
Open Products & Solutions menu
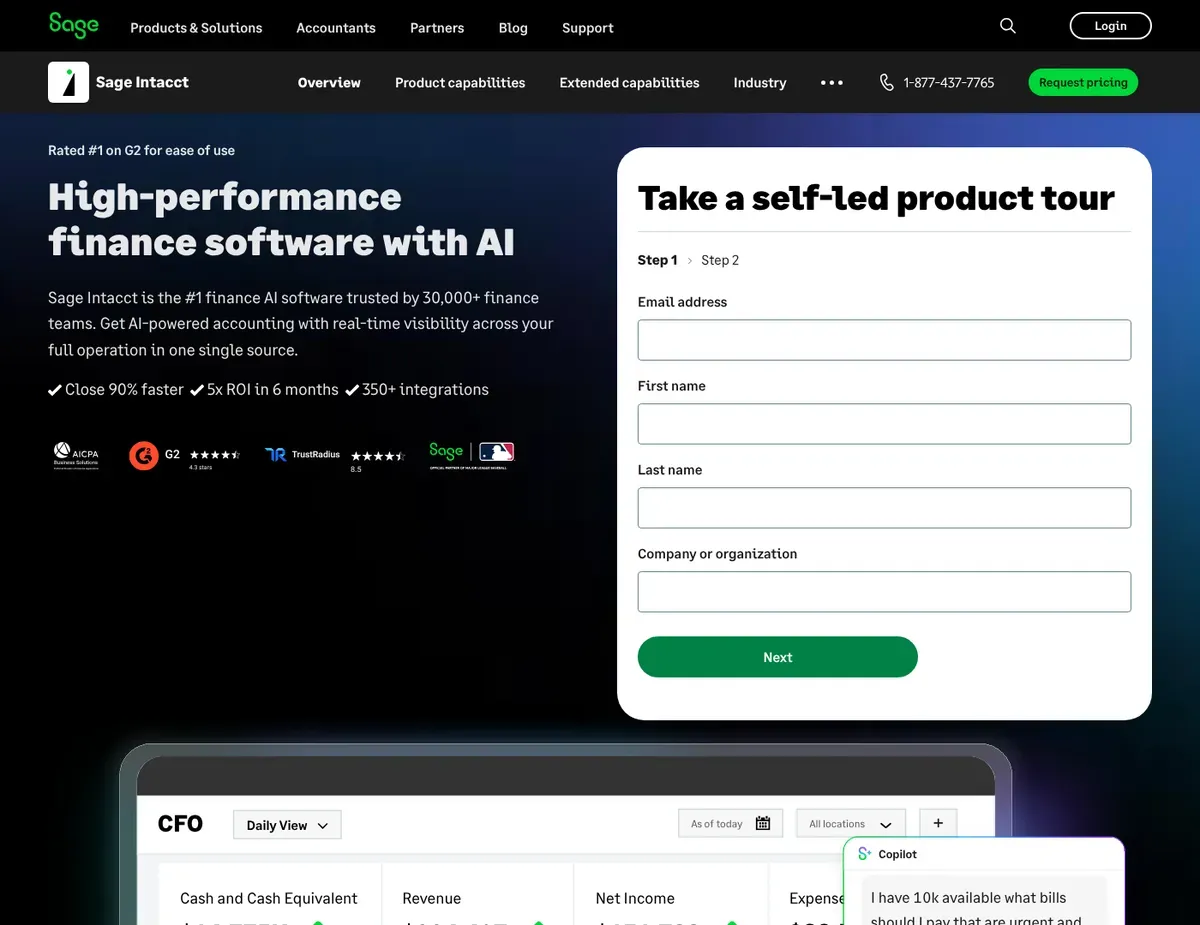pyautogui.click(x=196, y=28)
